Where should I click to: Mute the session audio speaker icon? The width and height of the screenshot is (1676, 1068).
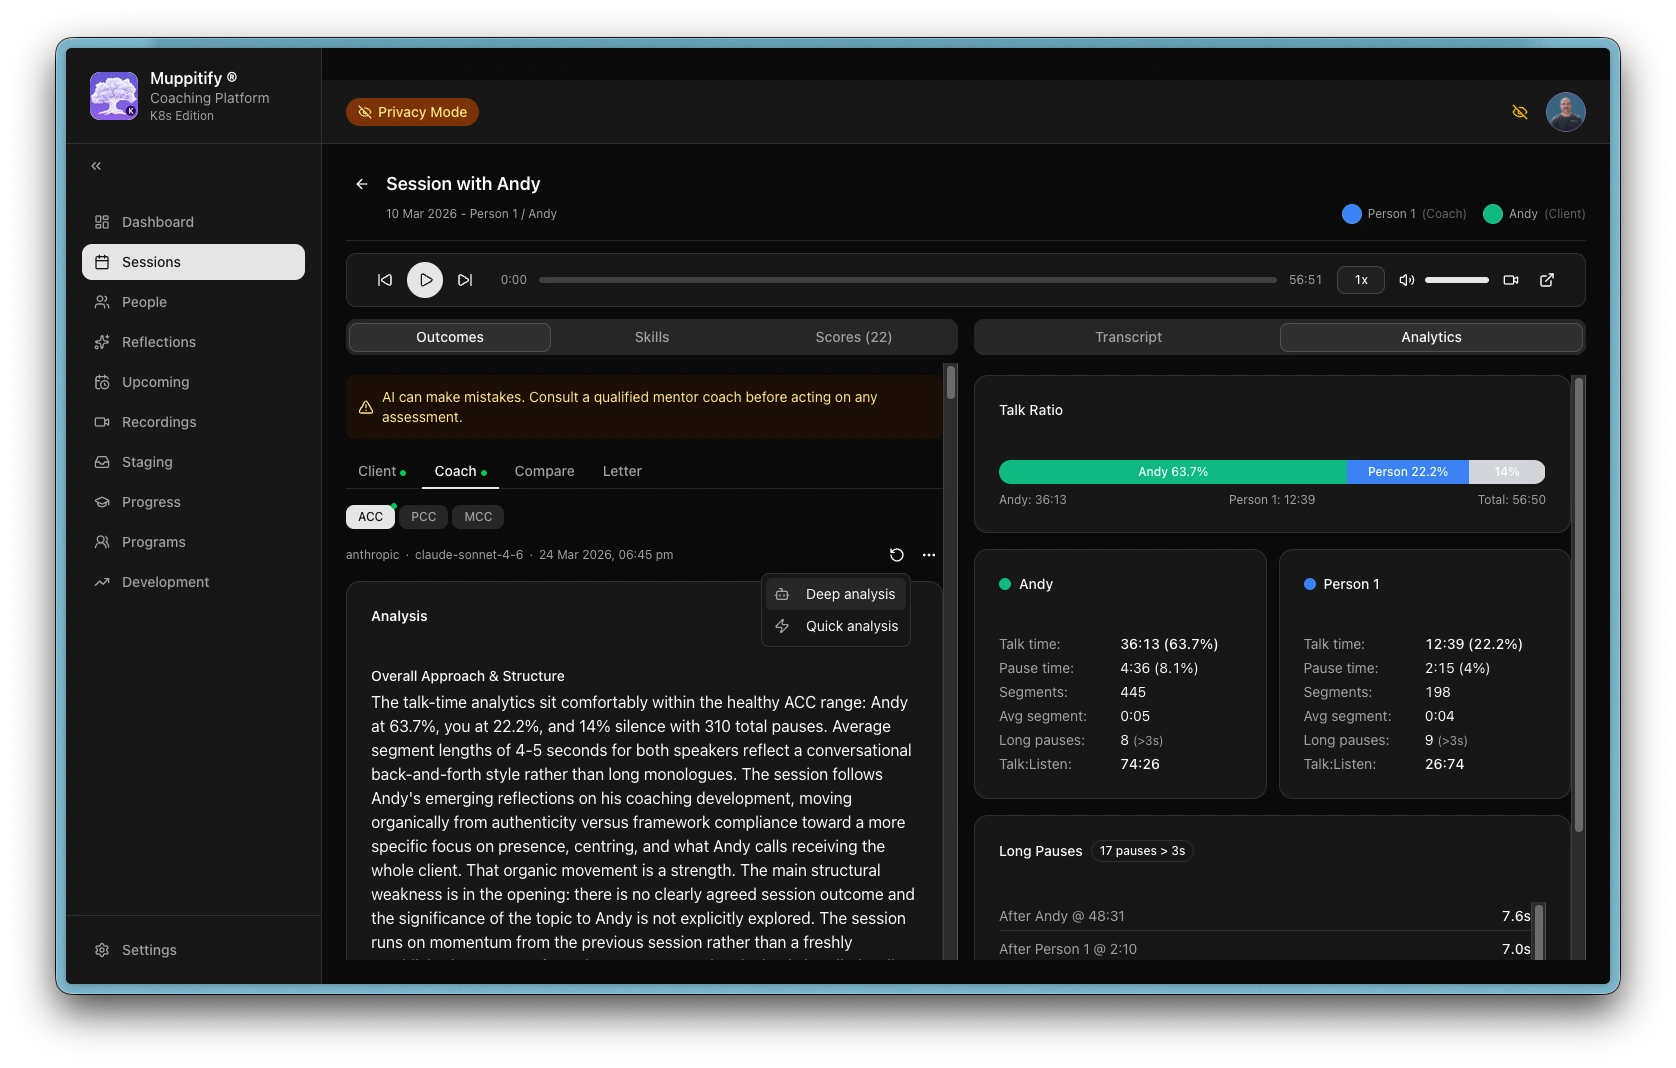click(x=1406, y=280)
